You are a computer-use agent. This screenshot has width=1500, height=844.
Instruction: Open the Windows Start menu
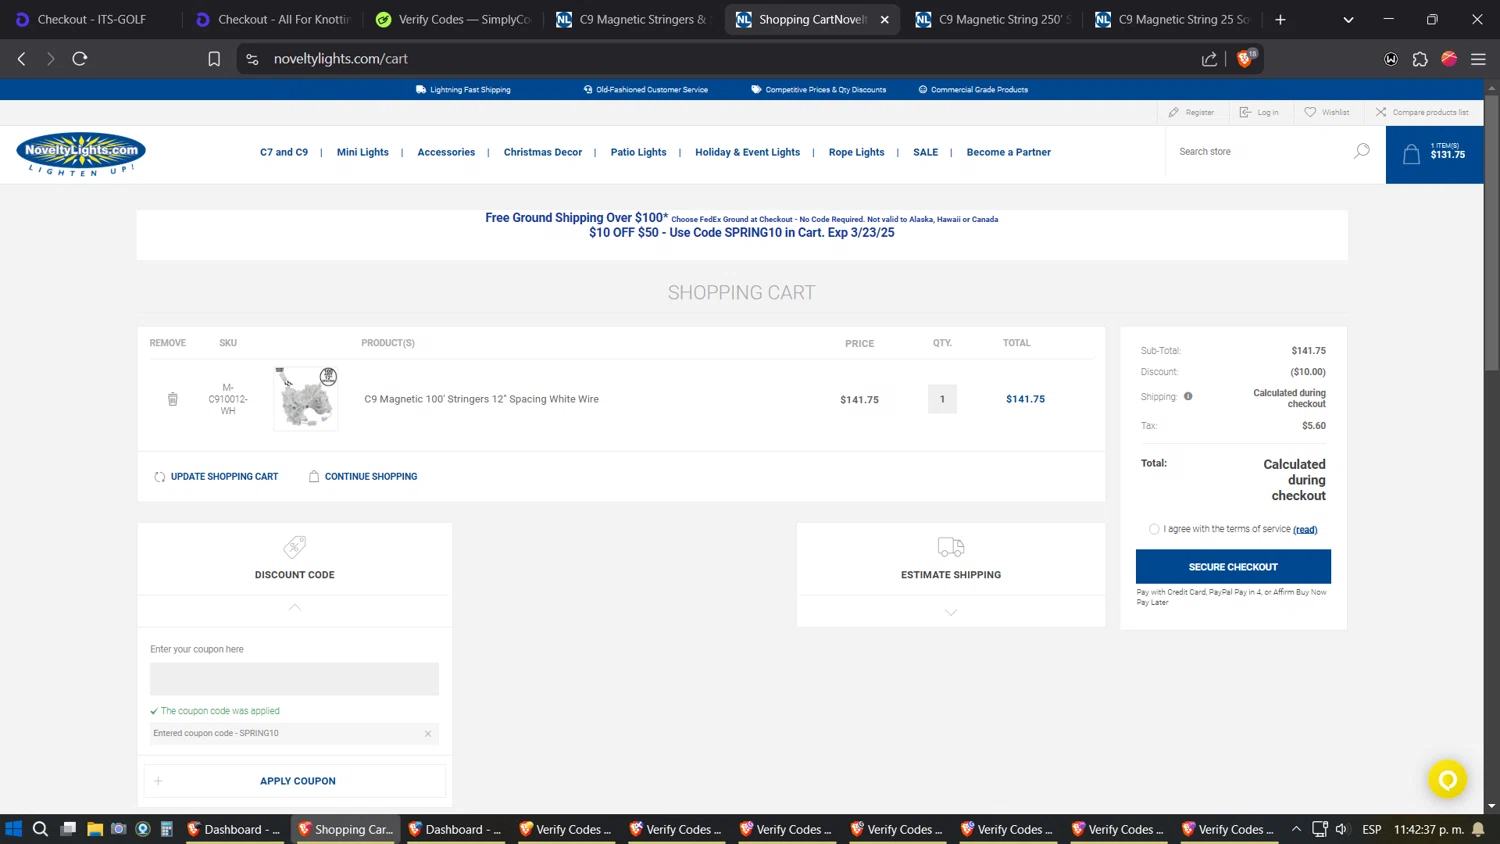13,829
